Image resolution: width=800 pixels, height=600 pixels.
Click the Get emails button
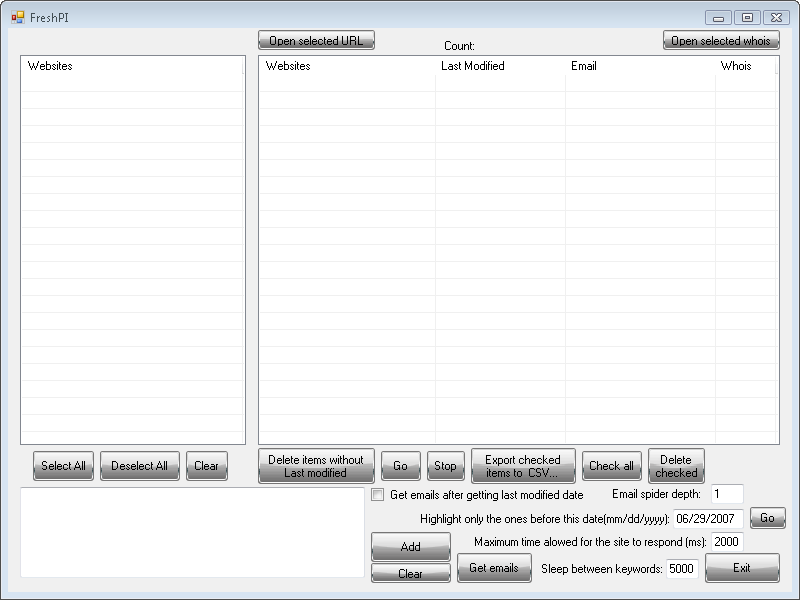tap(494, 568)
